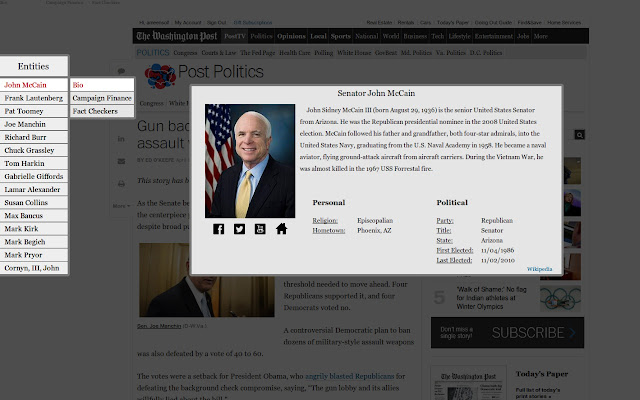Click the Last Elected label link
Image resolution: width=640 pixels, height=400 pixels.
click(x=454, y=260)
